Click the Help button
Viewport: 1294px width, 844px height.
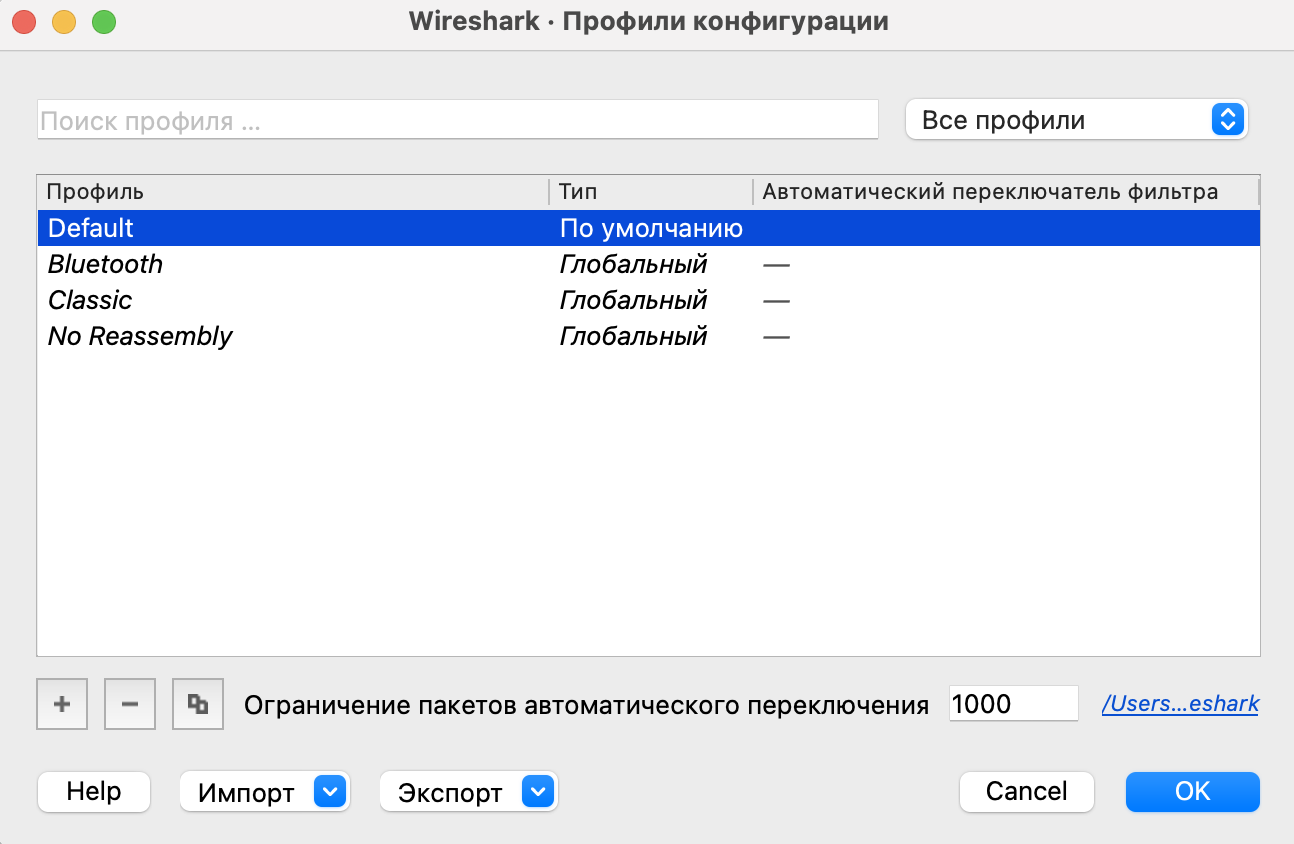[x=93, y=791]
